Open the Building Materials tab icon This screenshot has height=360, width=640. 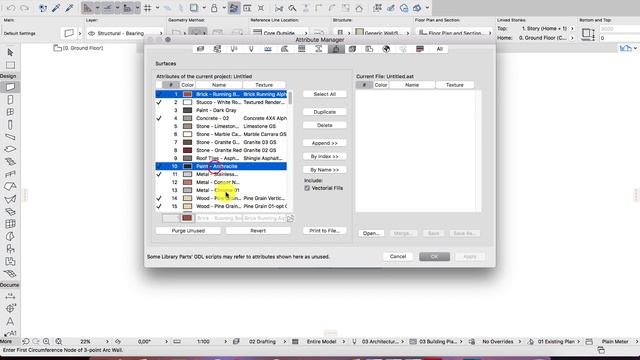[x=352, y=49]
